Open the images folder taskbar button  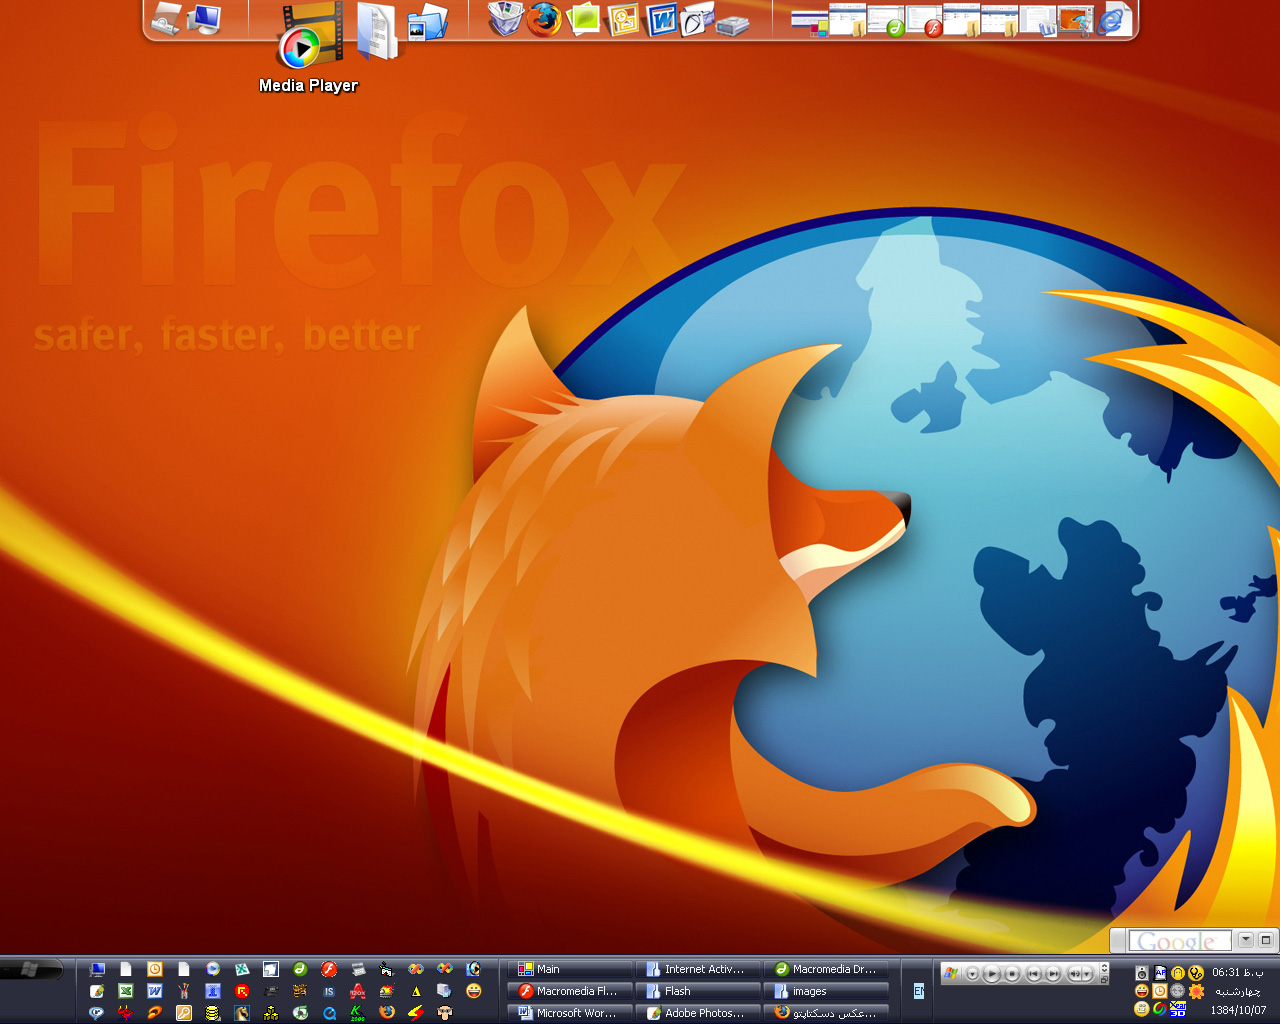pyautogui.click(x=826, y=991)
